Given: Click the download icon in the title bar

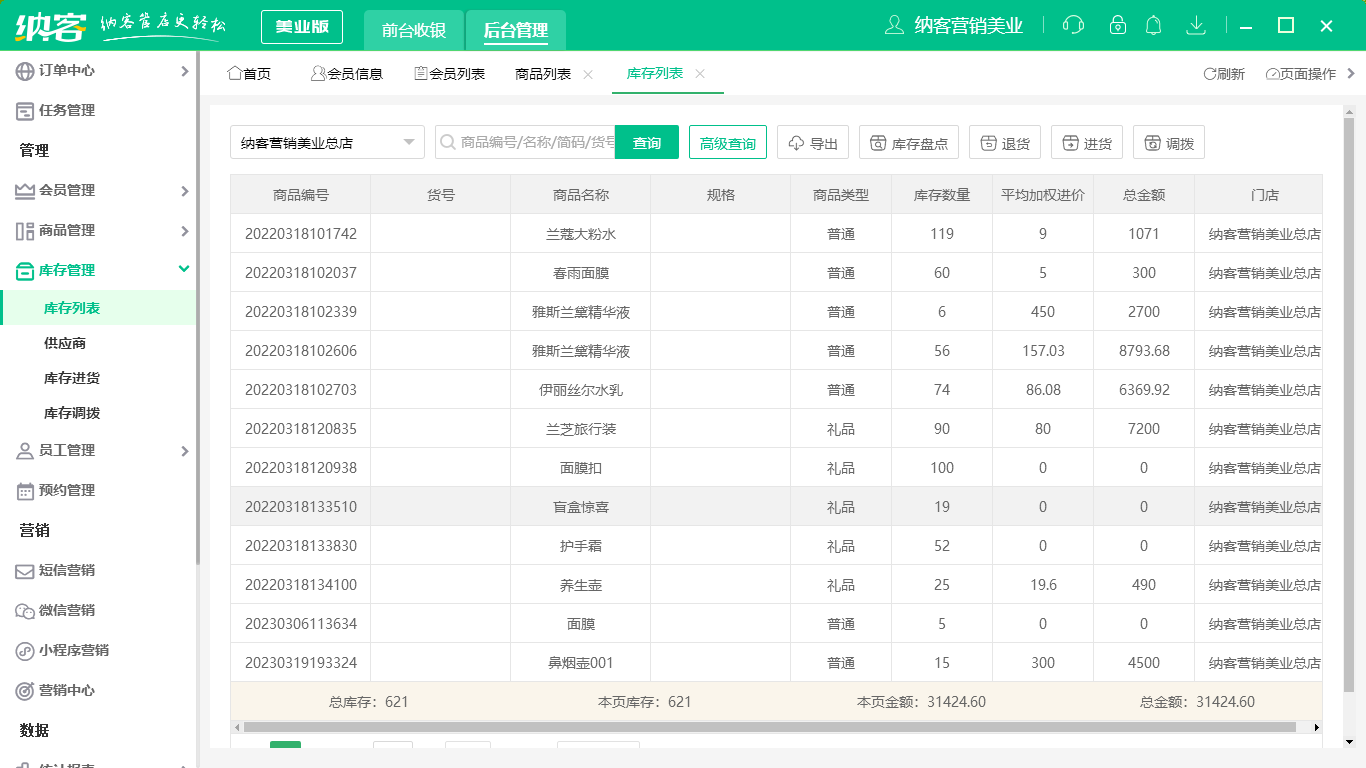Looking at the screenshot, I should coord(1196,25).
